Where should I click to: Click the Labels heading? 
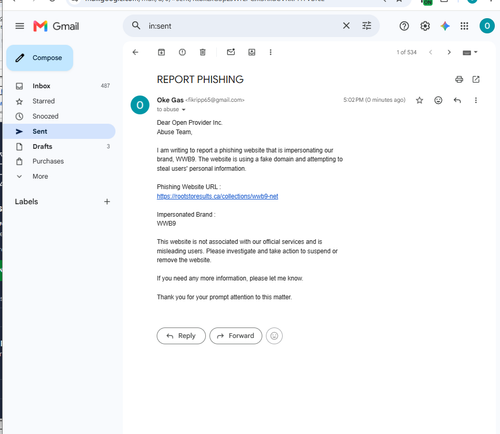point(26,202)
